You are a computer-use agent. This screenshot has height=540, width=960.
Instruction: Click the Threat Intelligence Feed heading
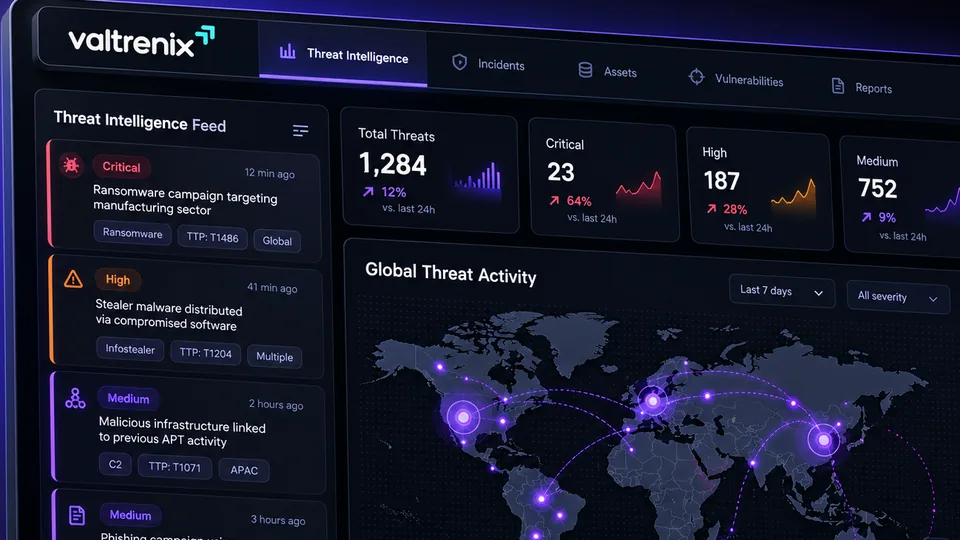tap(140, 121)
